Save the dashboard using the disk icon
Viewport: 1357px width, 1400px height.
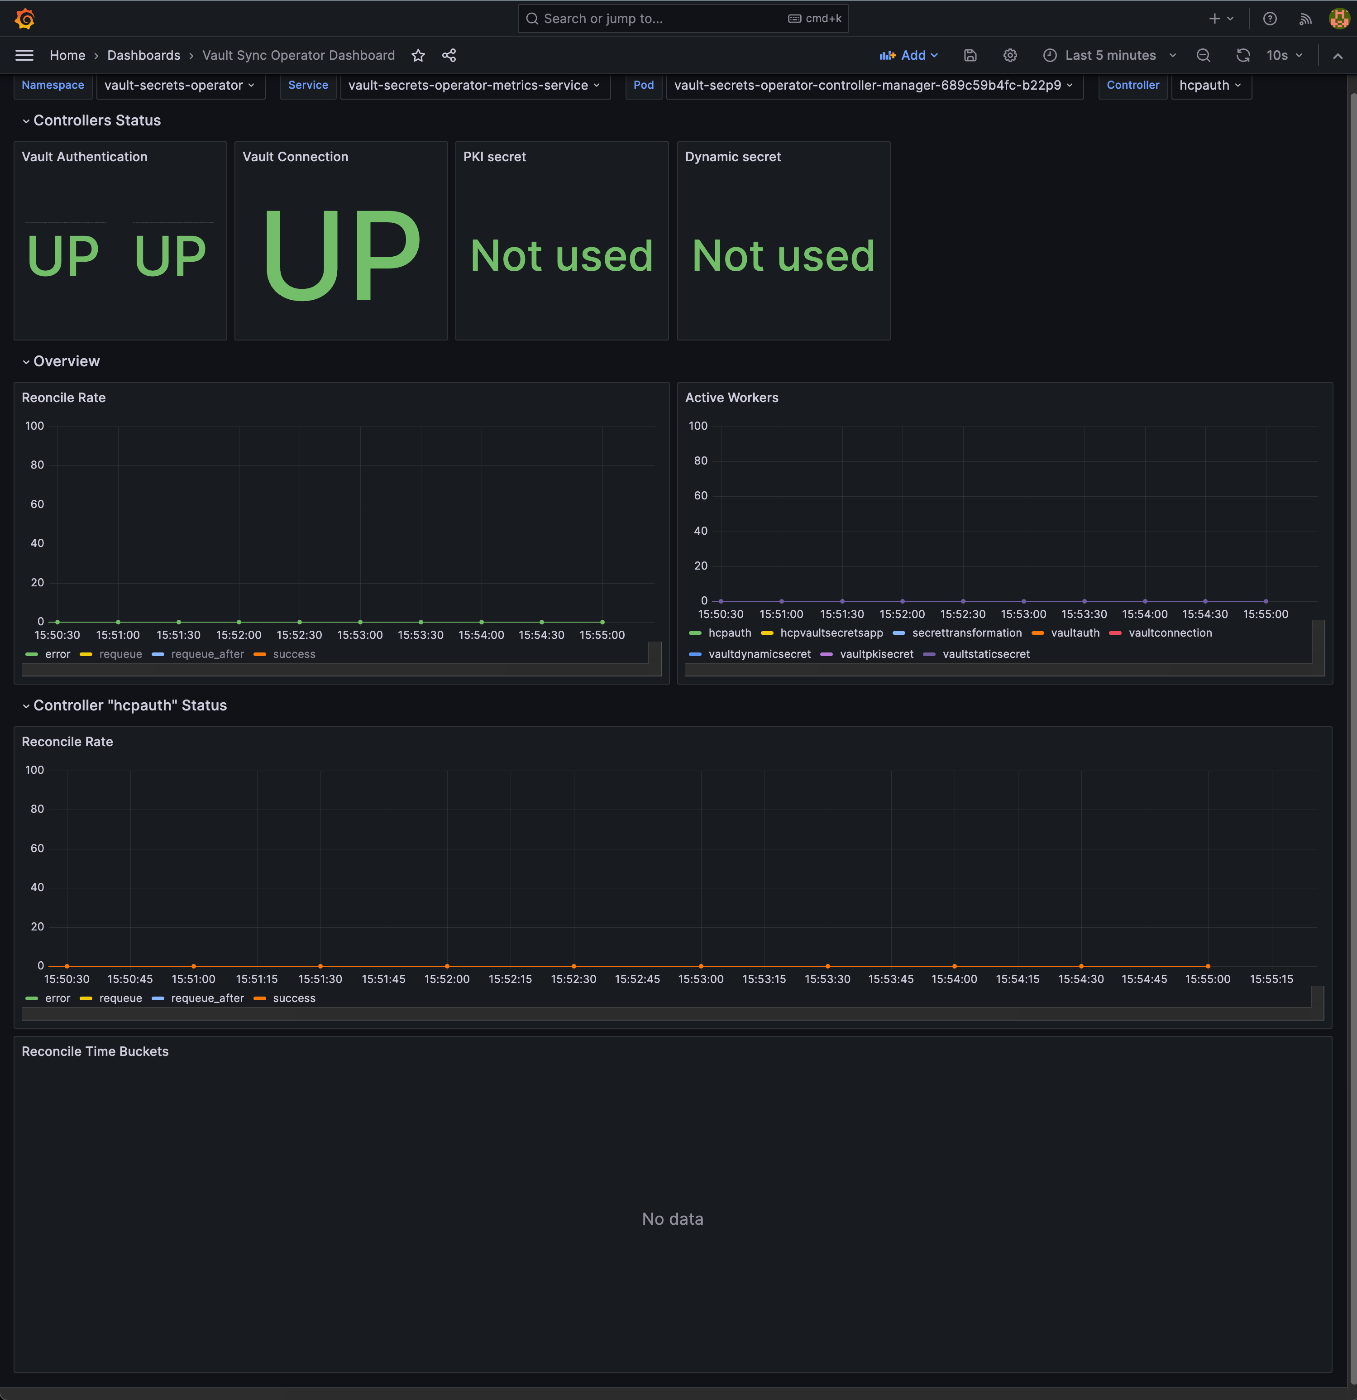970,55
